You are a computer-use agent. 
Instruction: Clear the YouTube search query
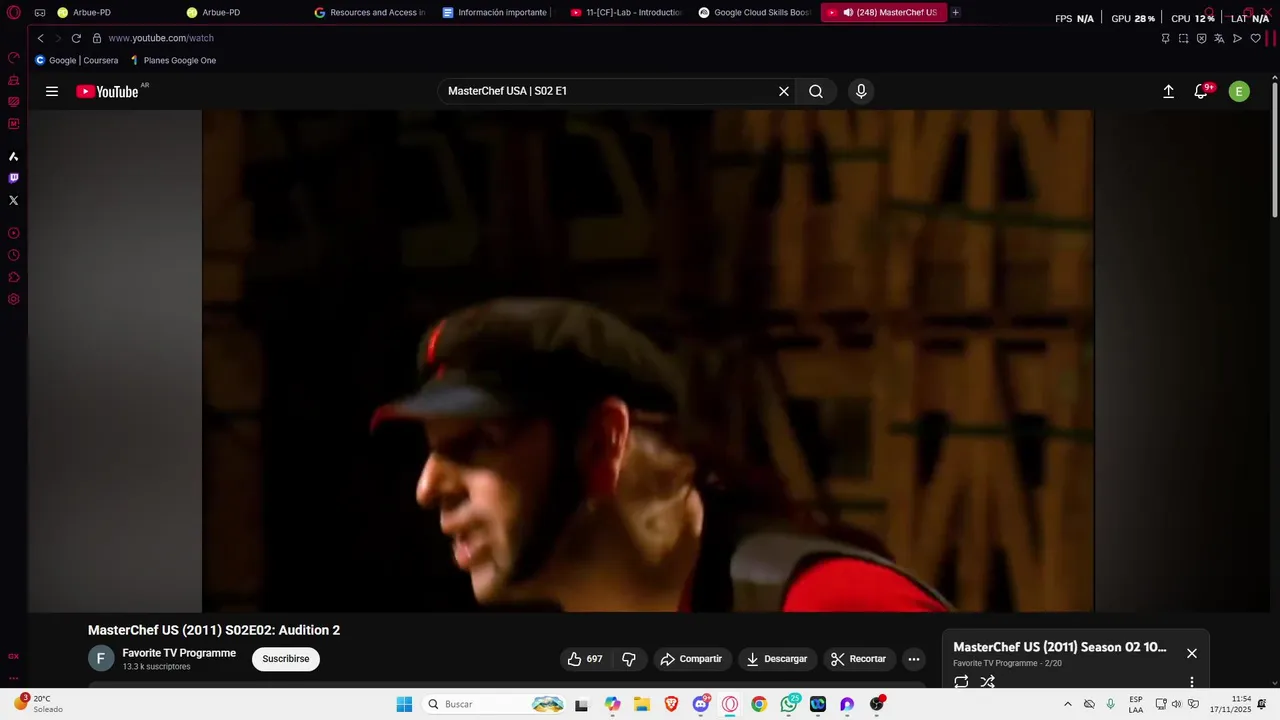pyautogui.click(x=784, y=91)
